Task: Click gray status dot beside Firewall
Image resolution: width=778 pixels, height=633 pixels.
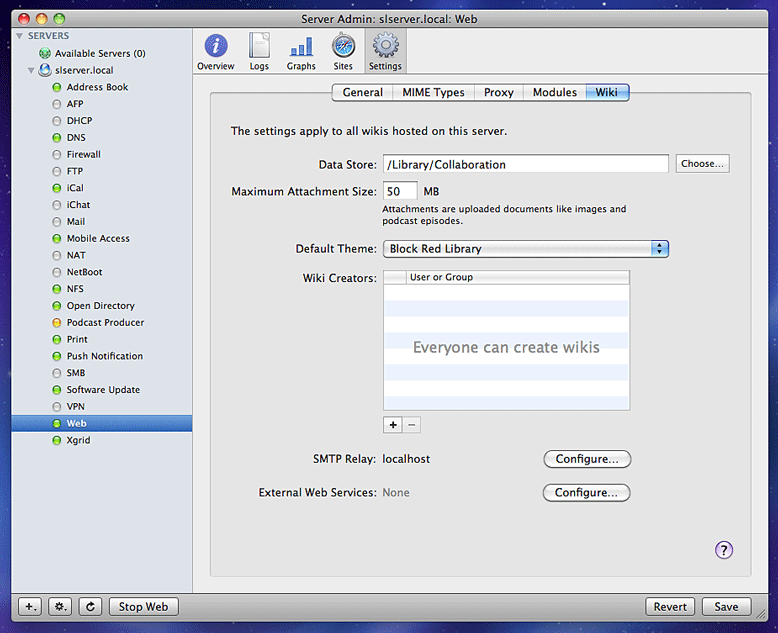Action: coord(57,154)
